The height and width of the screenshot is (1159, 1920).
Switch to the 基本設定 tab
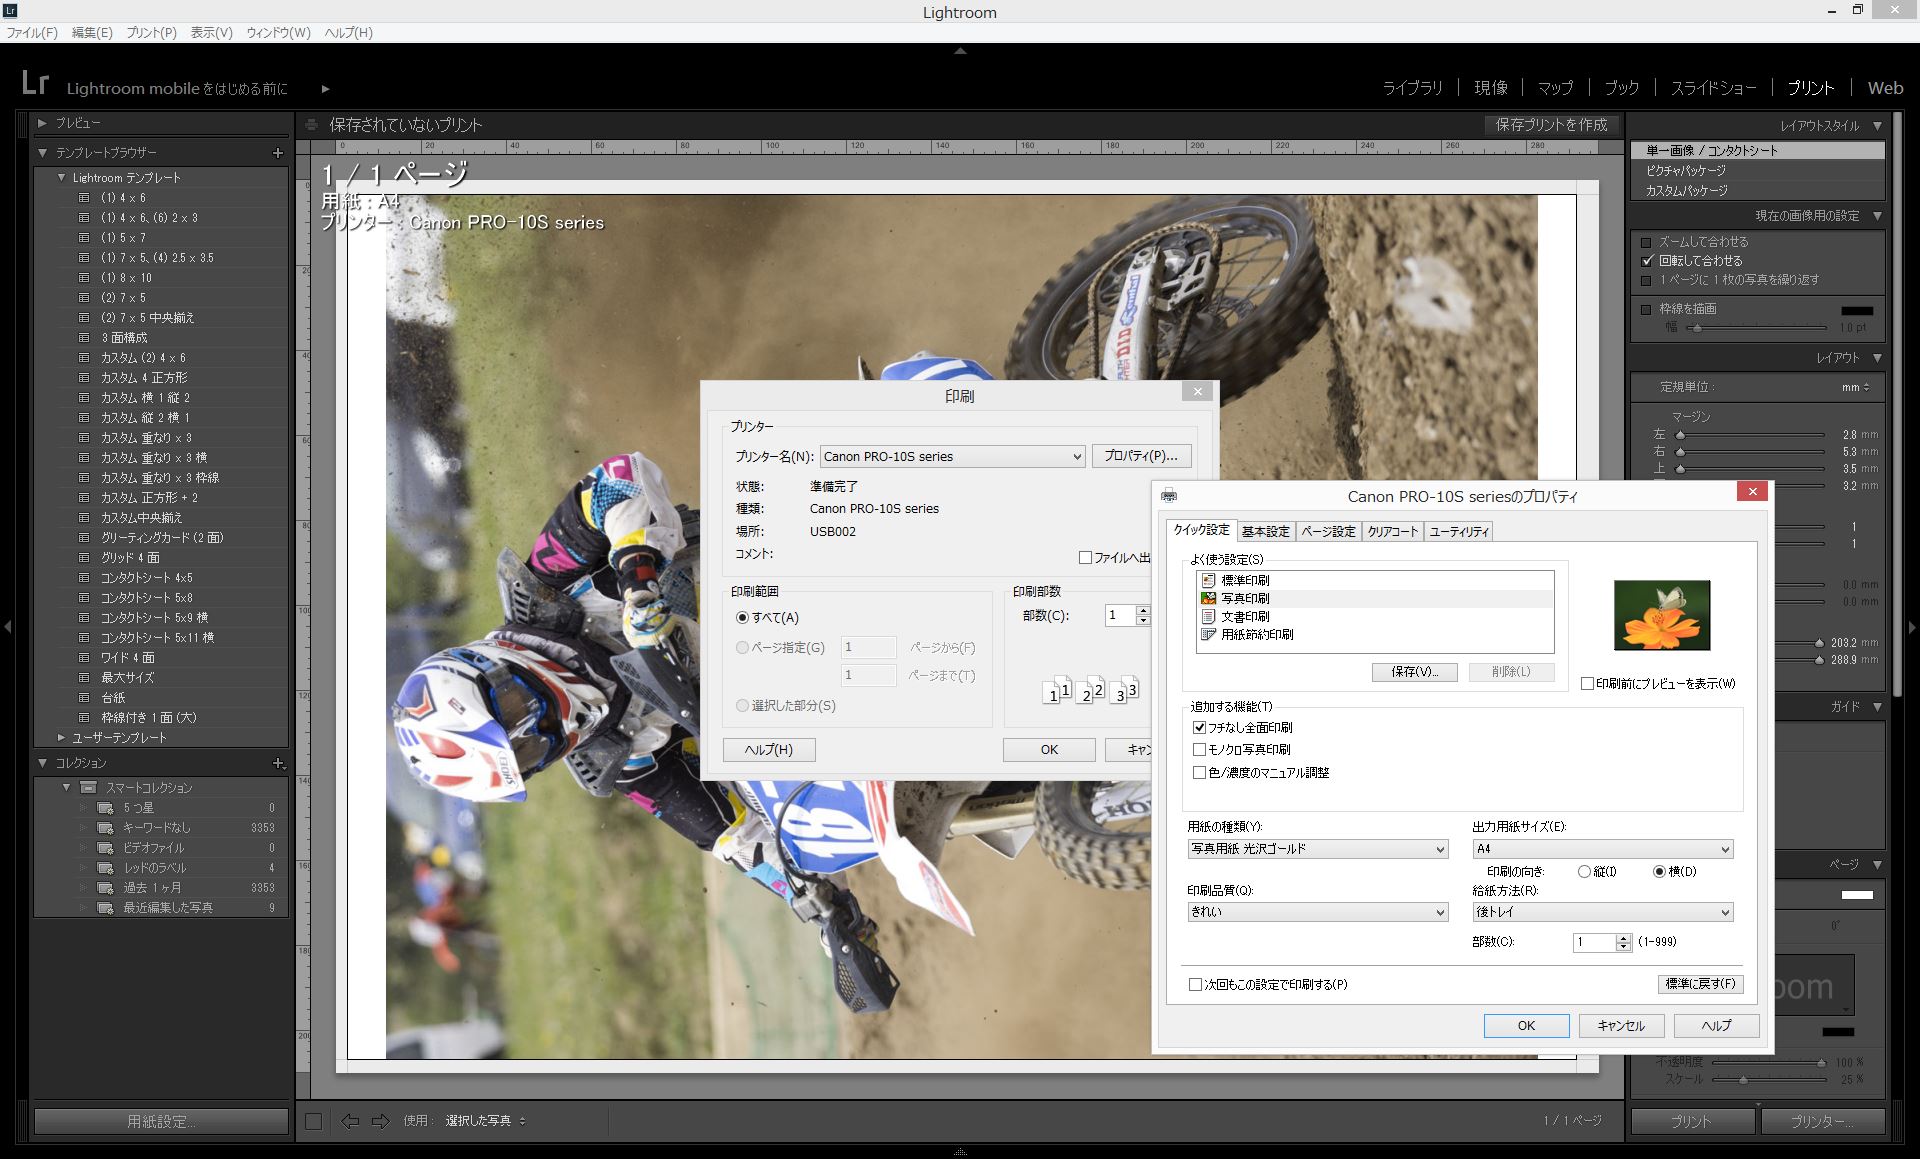pos(1265,531)
